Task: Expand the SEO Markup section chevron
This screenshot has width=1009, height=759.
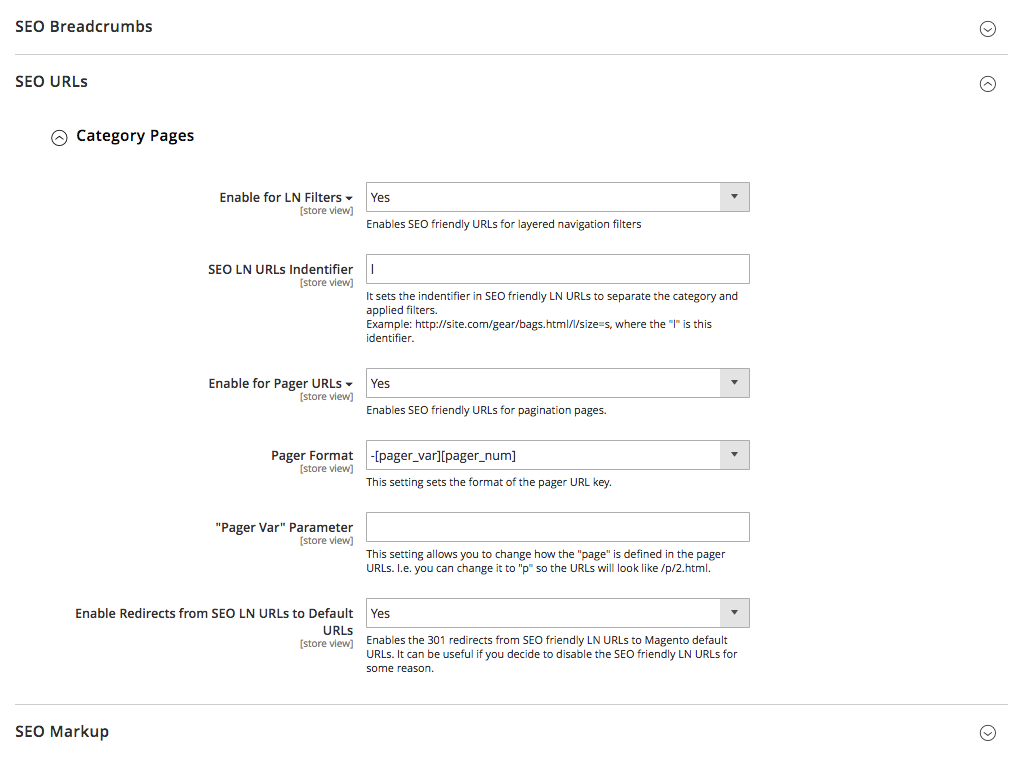Action: click(987, 733)
